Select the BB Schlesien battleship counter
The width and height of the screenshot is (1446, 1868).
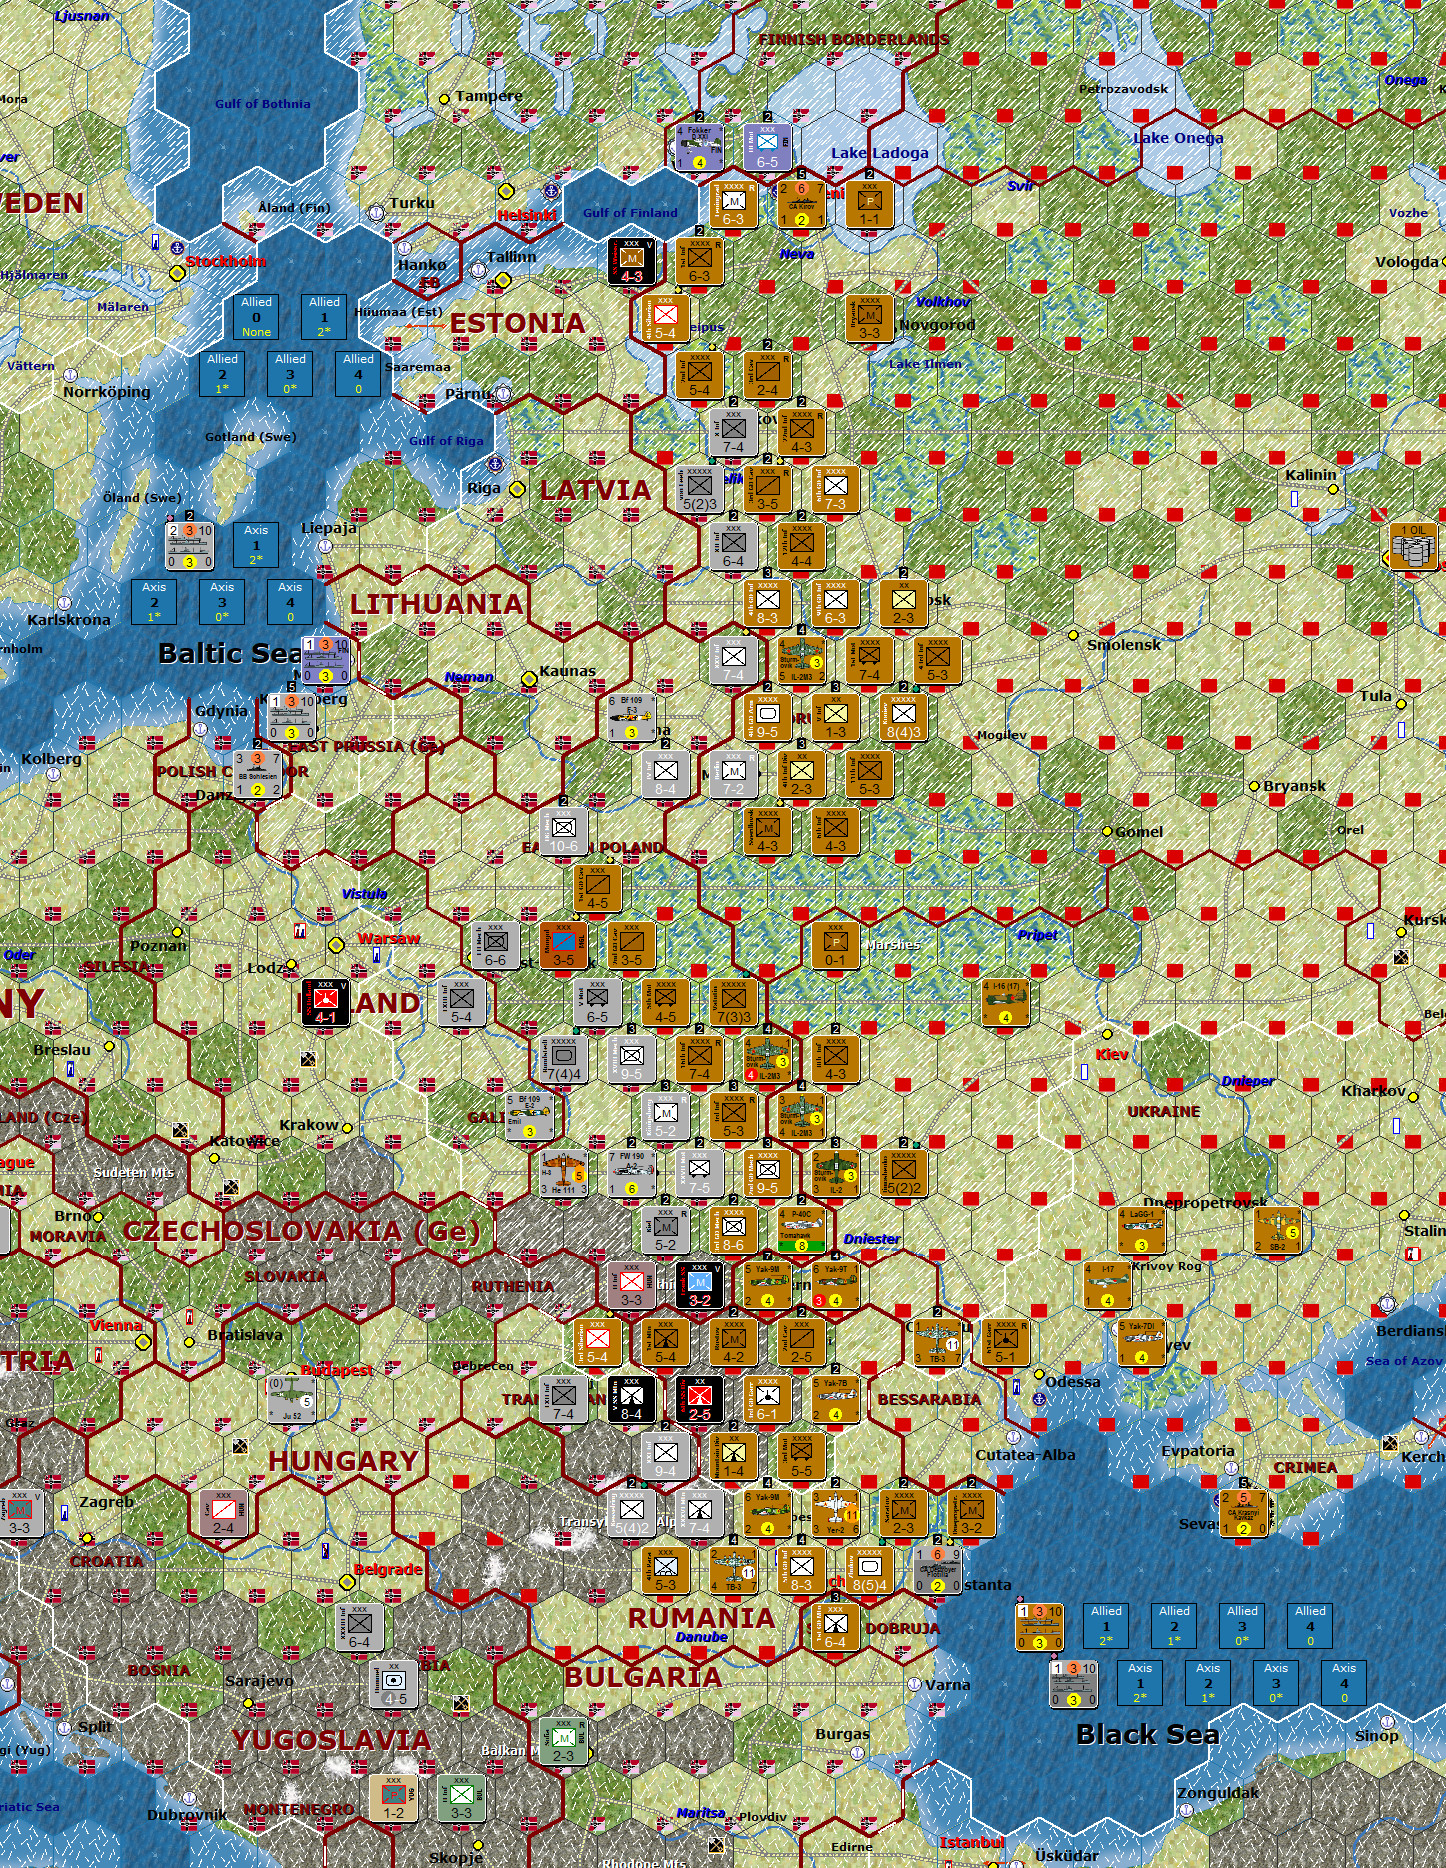tap(257, 774)
